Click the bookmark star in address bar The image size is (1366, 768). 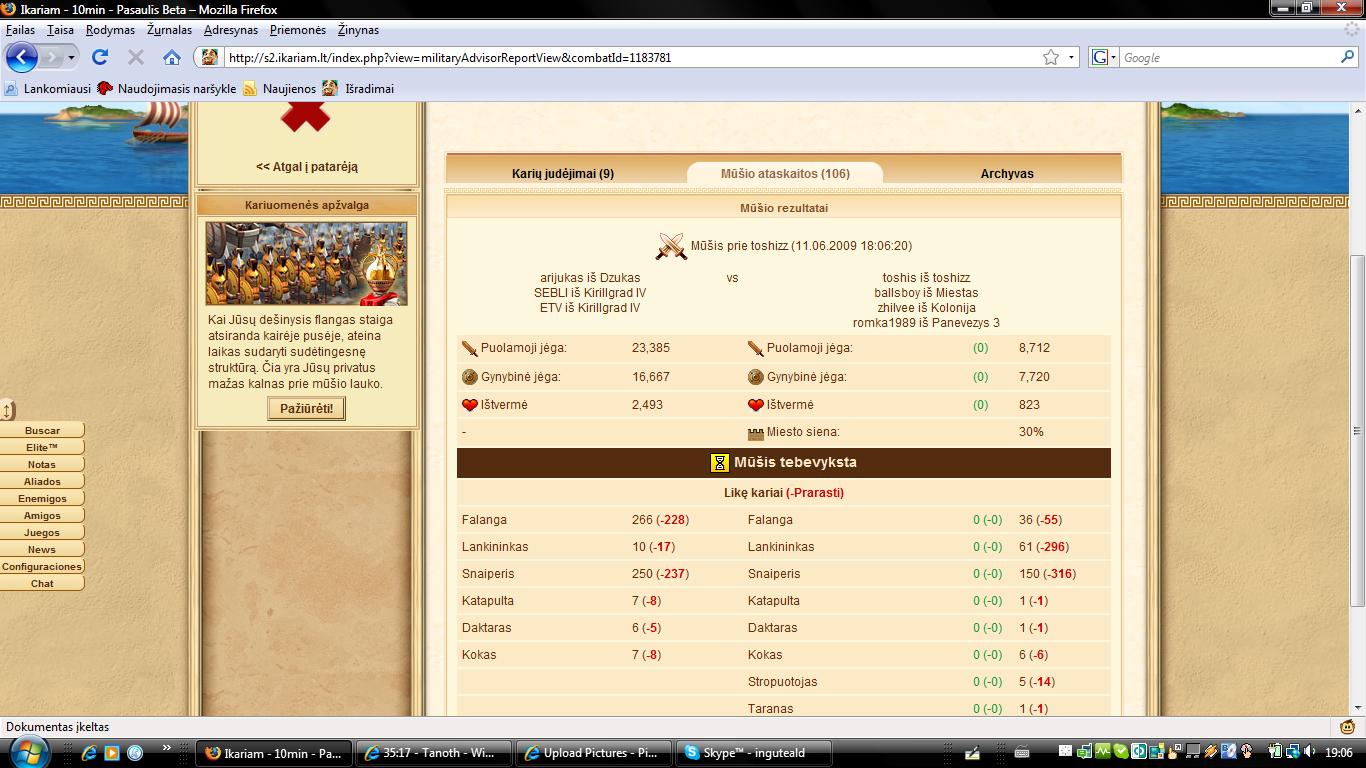[1051, 57]
